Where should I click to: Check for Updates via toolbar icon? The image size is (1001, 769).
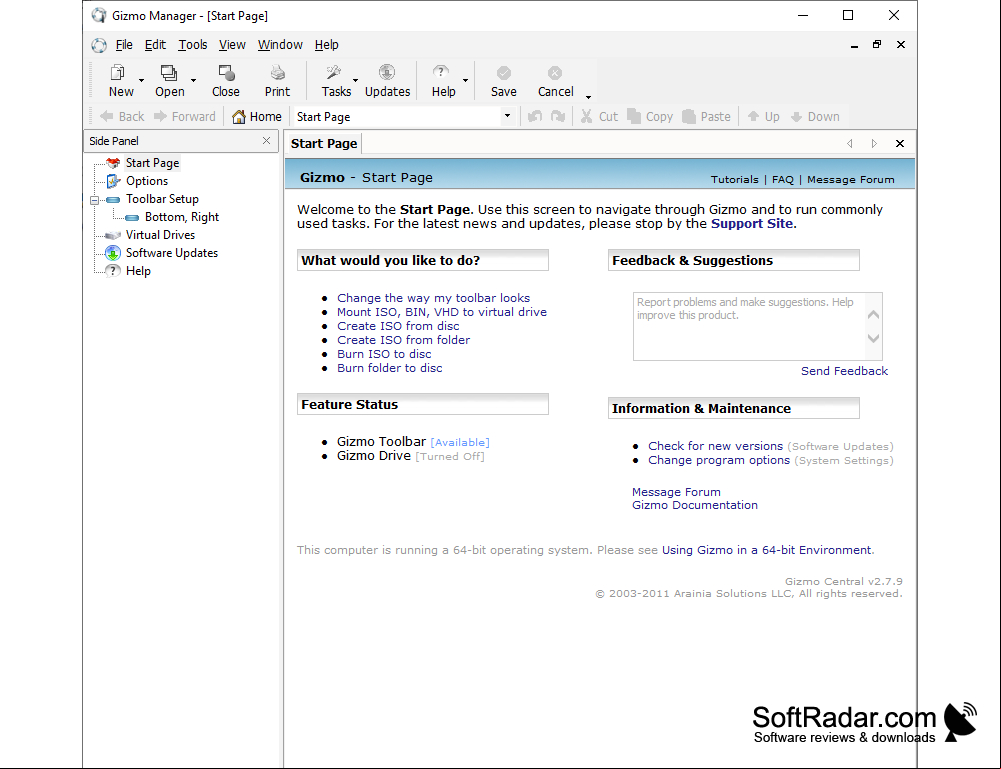coord(388,80)
